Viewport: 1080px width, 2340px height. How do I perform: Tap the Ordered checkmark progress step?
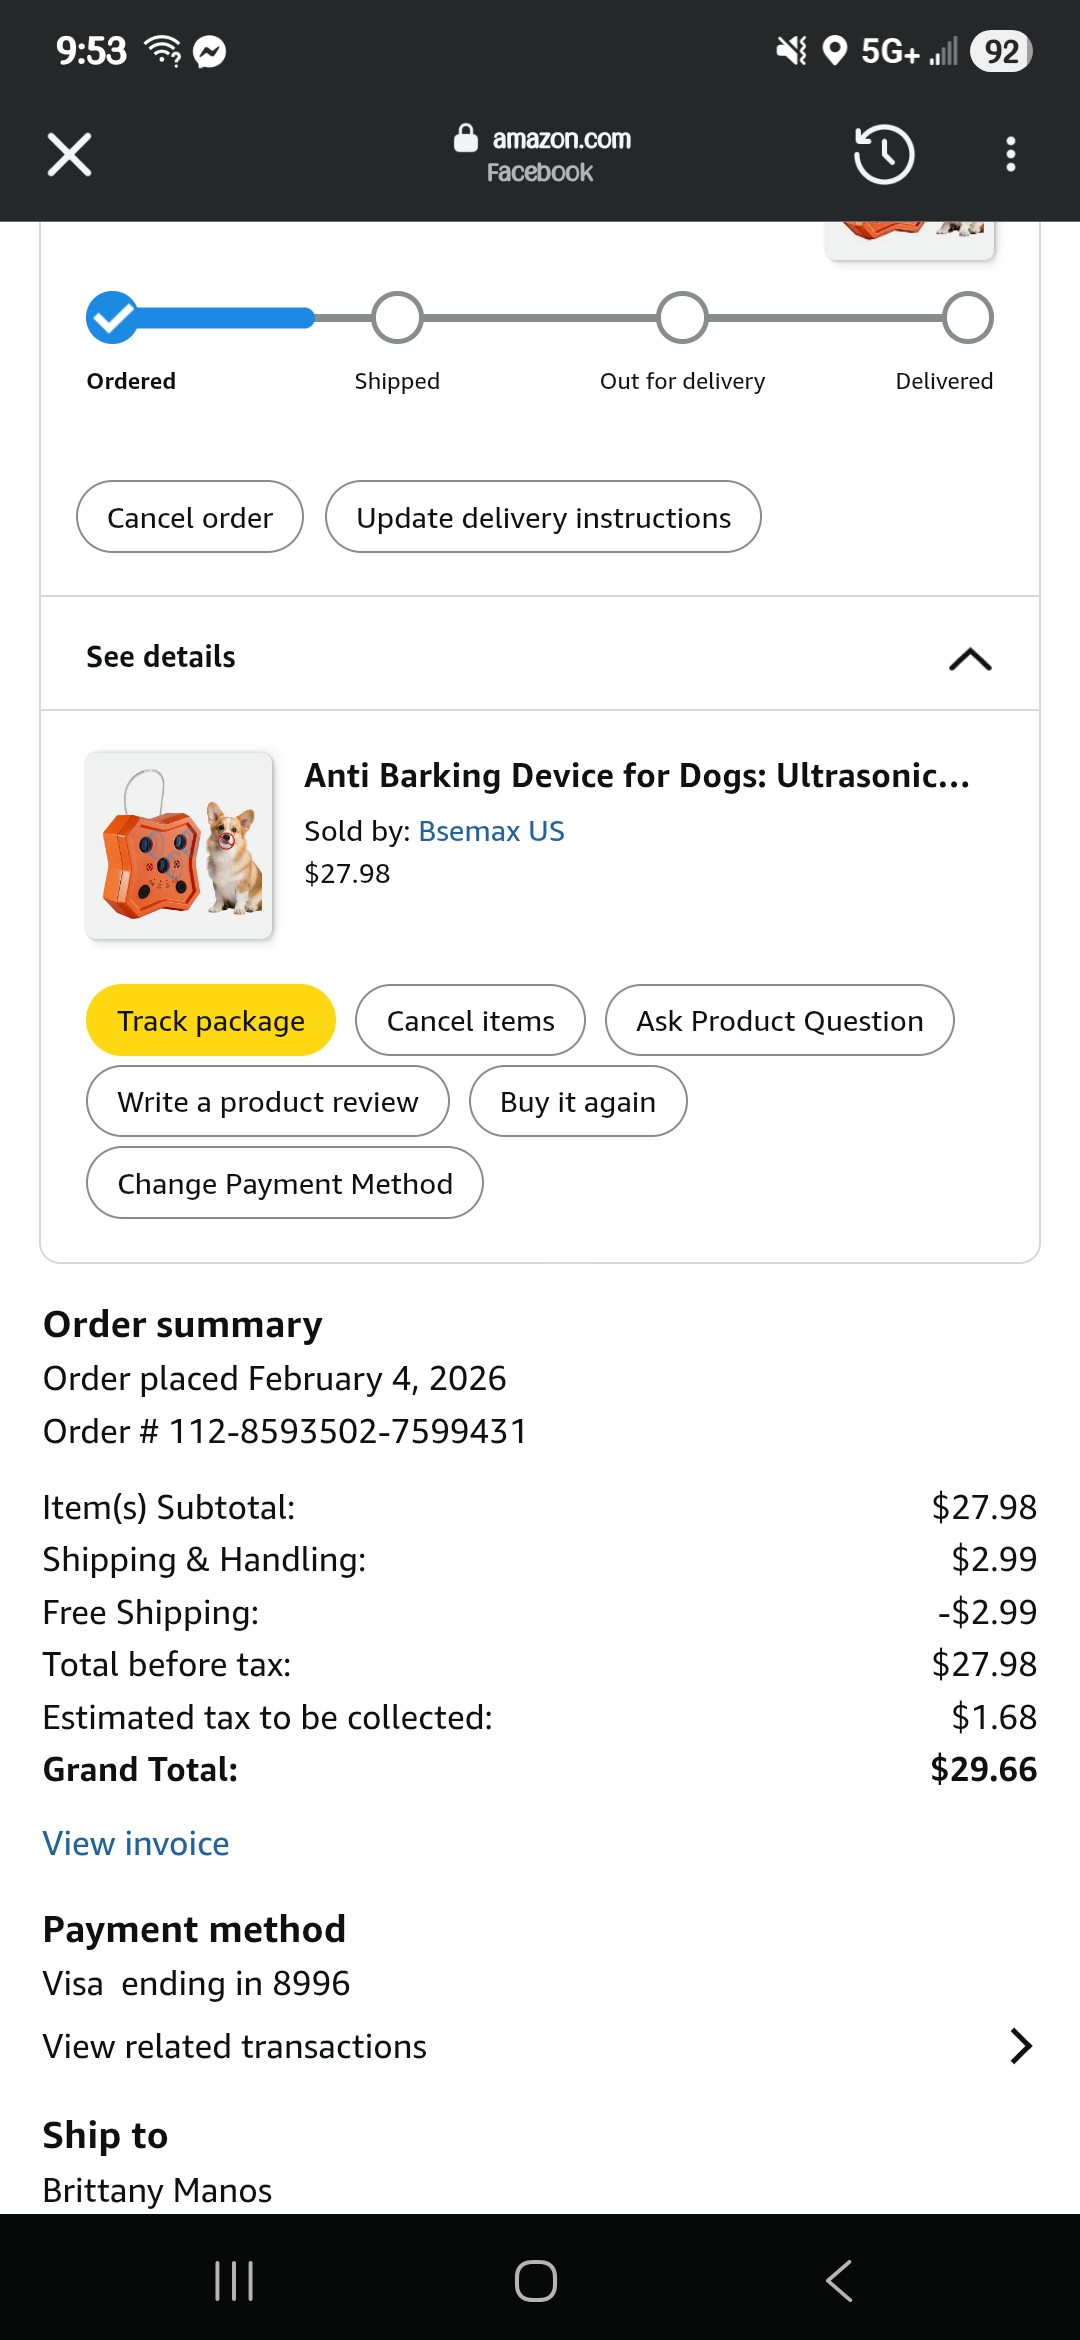pos(112,317)
